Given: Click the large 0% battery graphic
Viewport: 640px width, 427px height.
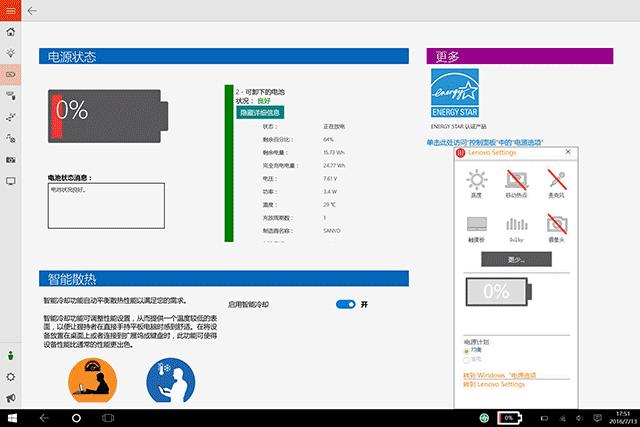Looking at the screenshot, I should (108, 116).
